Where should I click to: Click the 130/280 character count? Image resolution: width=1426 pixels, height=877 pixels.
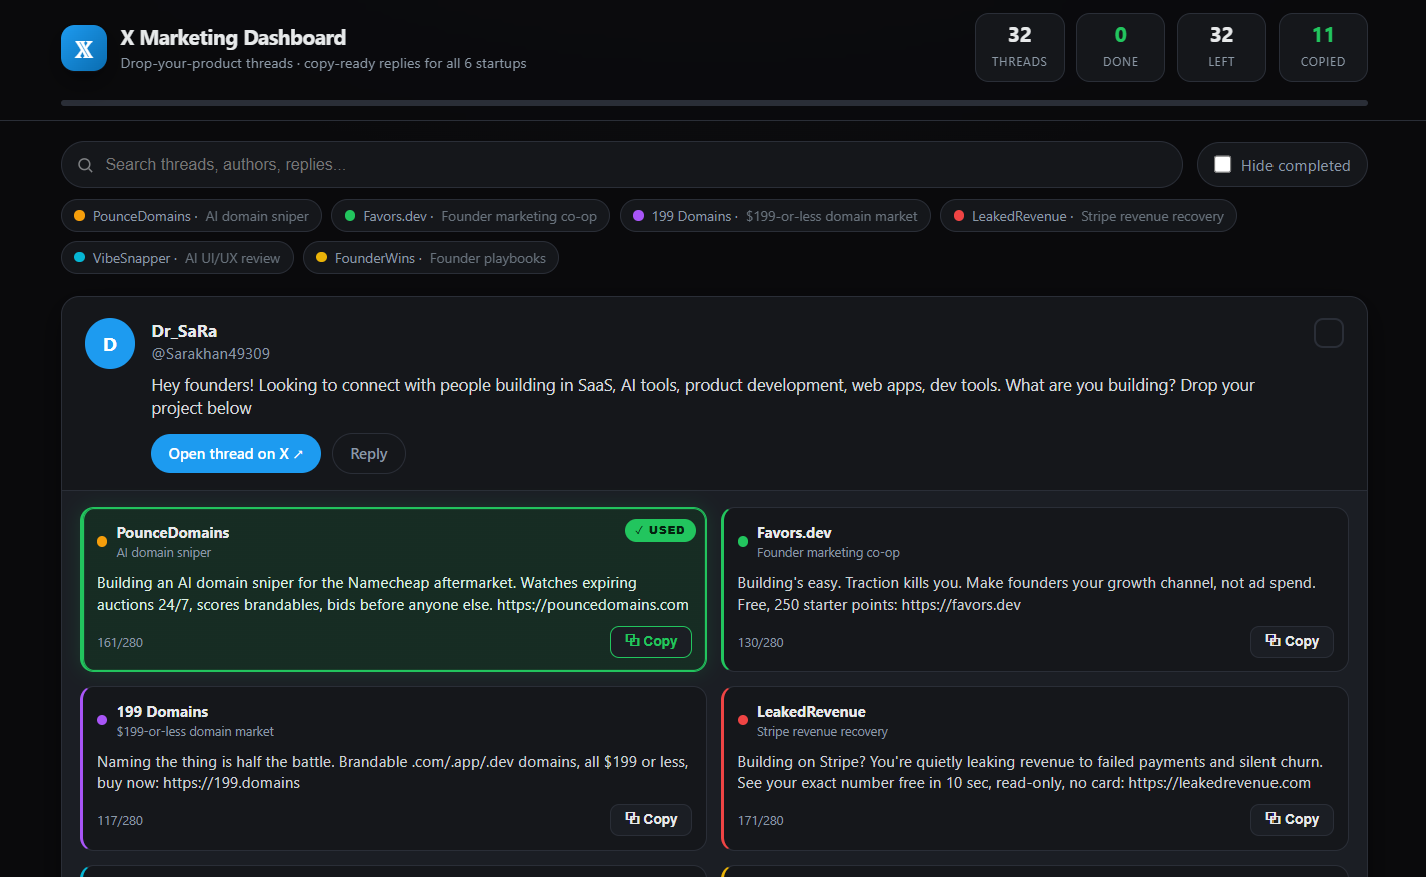tap(761, 643)
